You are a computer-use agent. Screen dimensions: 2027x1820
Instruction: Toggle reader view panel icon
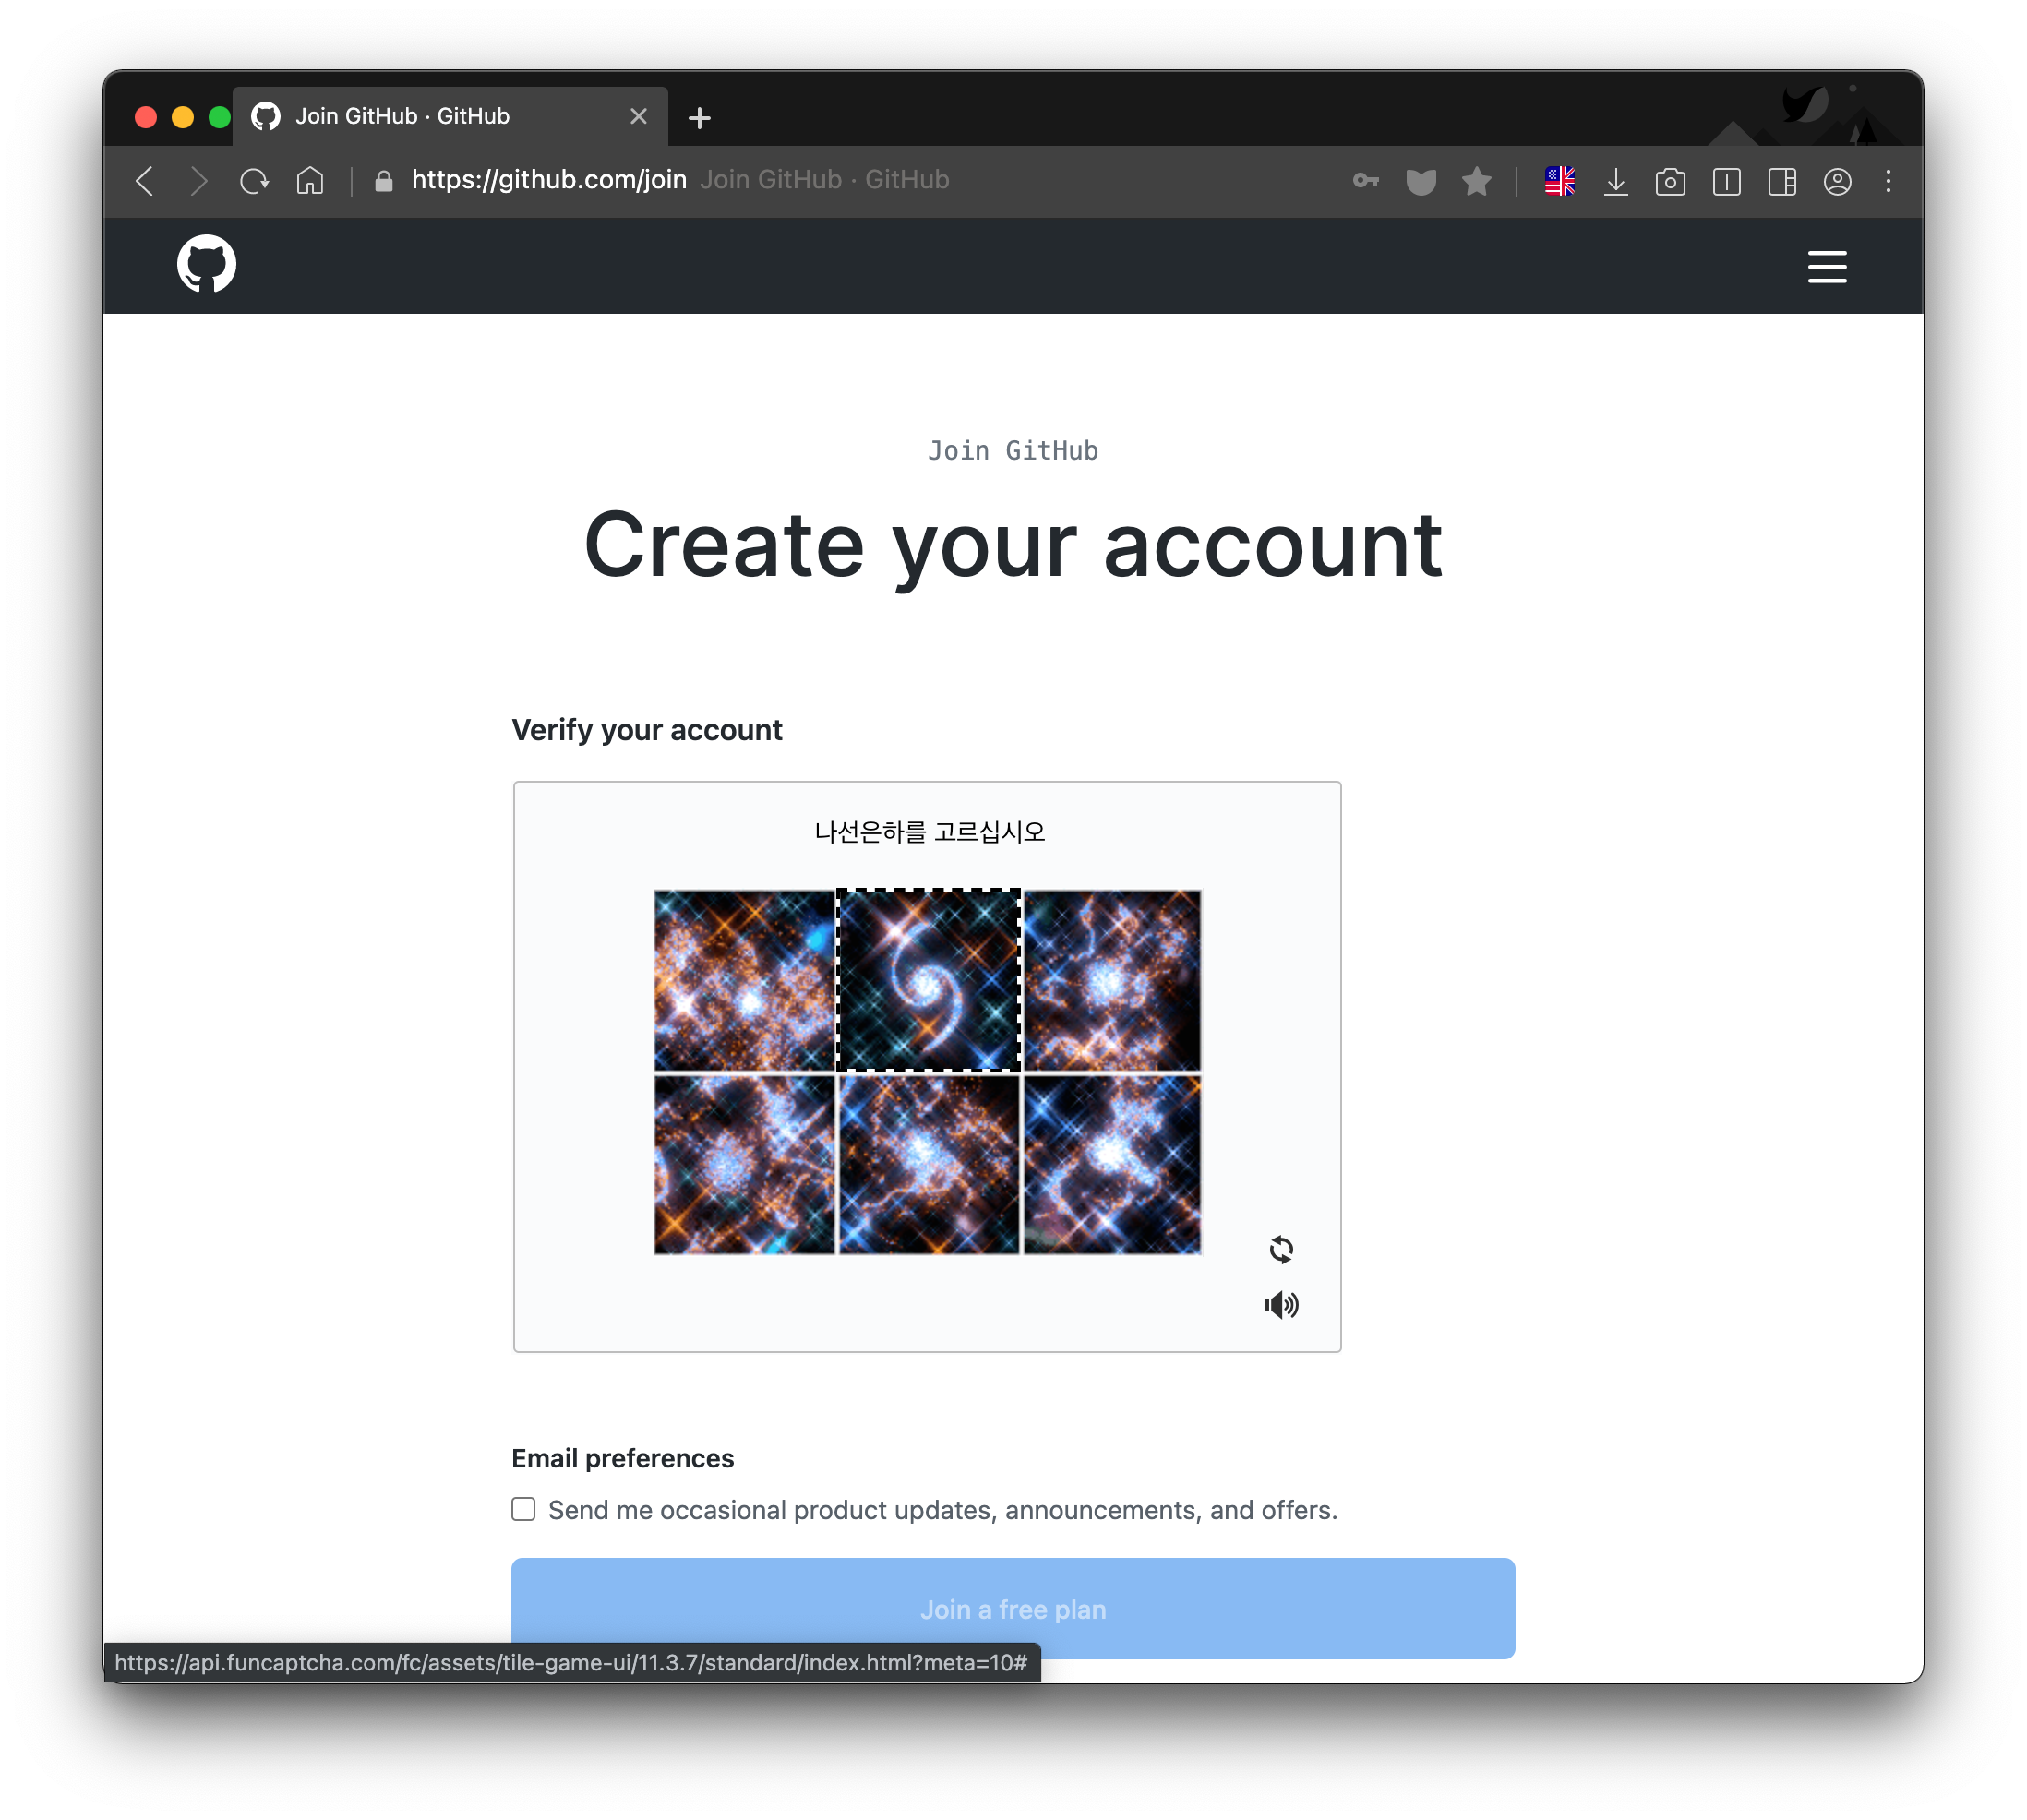point(1726,181)
